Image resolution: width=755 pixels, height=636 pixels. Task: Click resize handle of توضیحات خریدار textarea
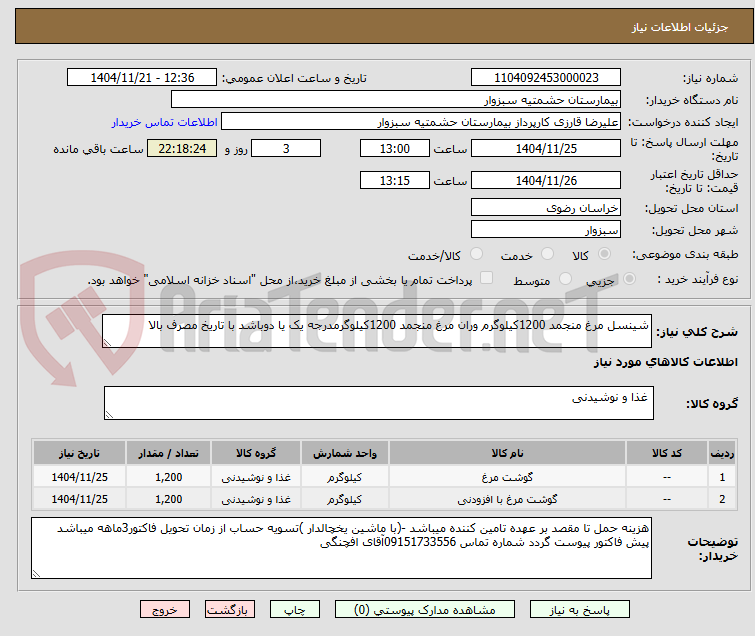(x=36, y=574)
